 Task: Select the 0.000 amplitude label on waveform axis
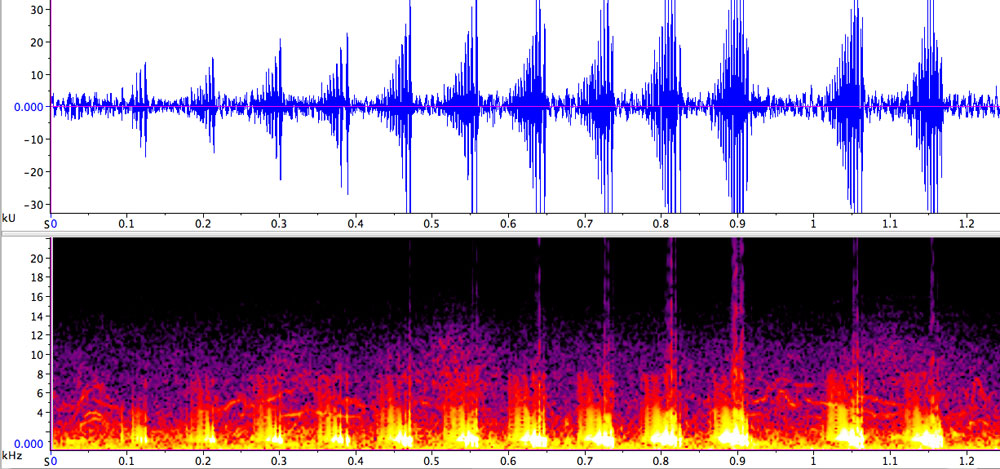pos(28,107)
